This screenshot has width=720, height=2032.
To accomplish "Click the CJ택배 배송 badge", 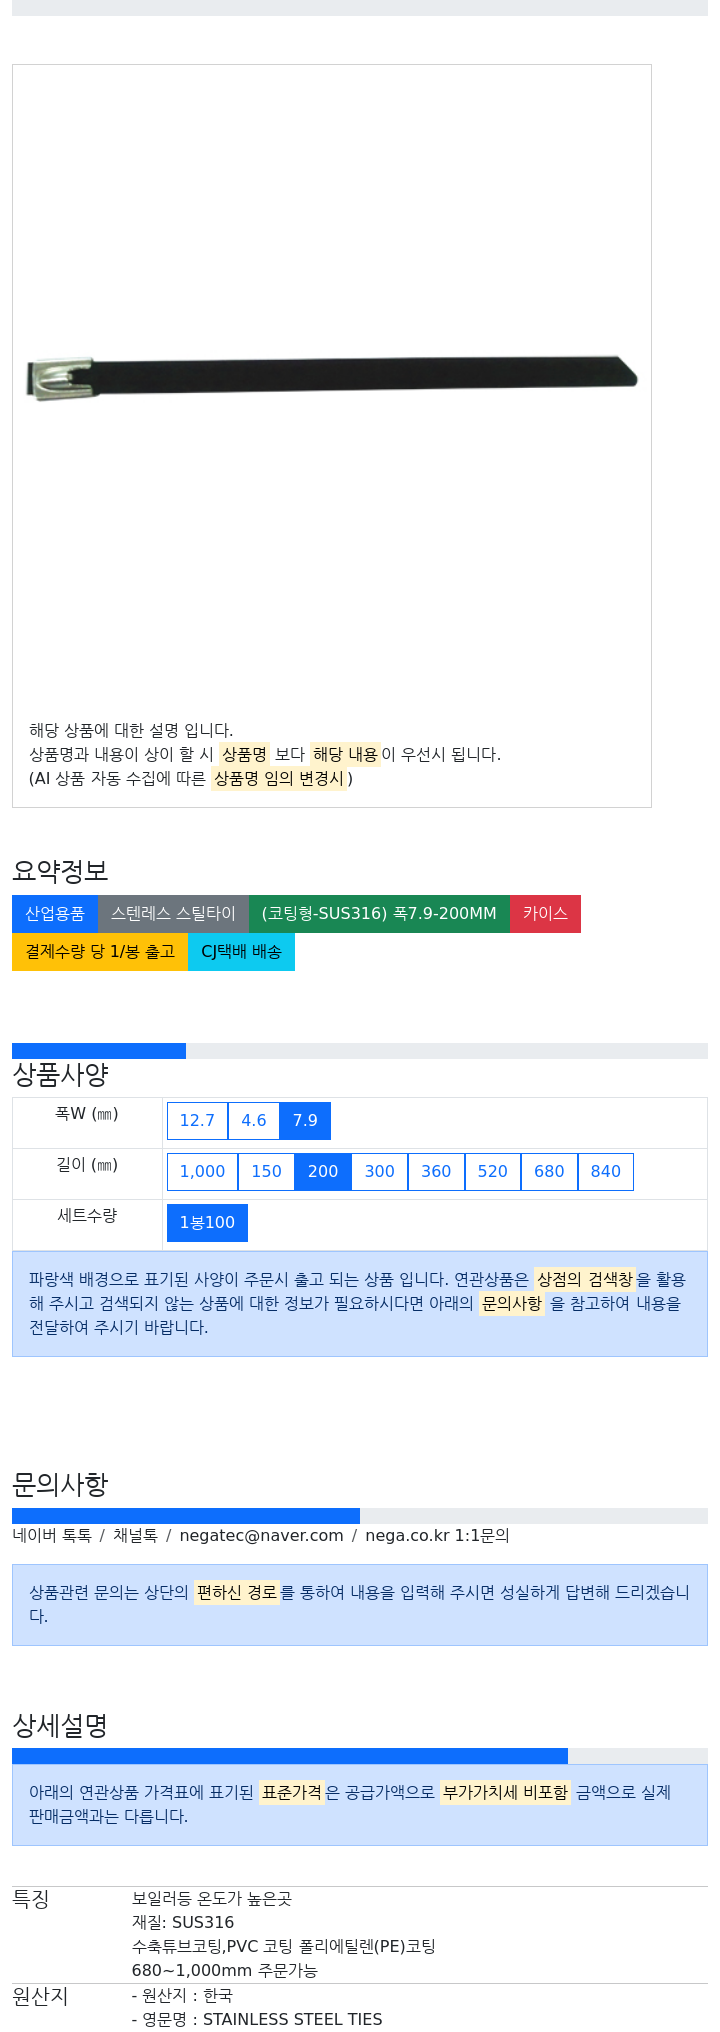I will coord(241,951).
